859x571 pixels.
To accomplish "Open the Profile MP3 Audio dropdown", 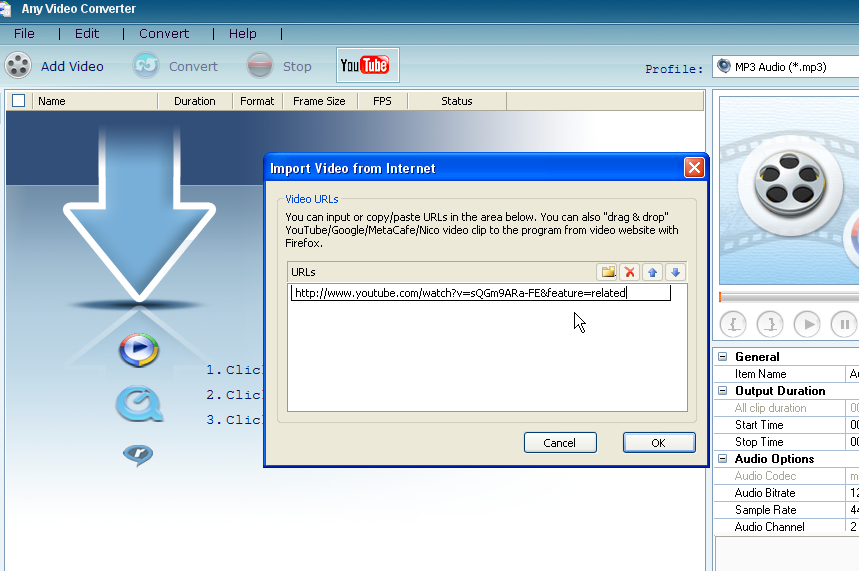I will pyautogui.click(x=786, y=67).
